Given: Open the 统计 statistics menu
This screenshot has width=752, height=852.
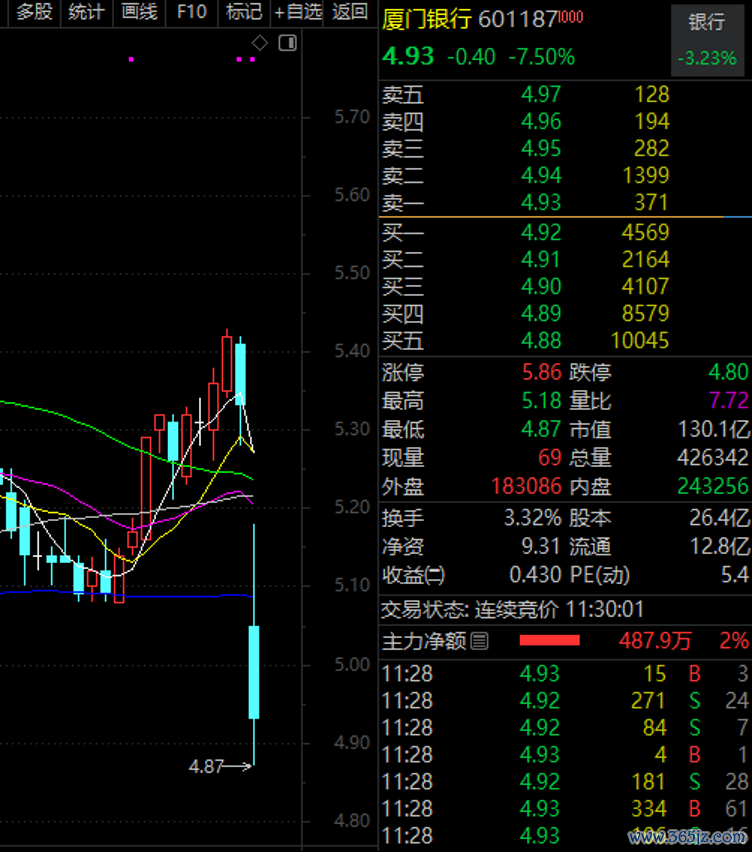Looking at the screenshot, I should (86, 12).
